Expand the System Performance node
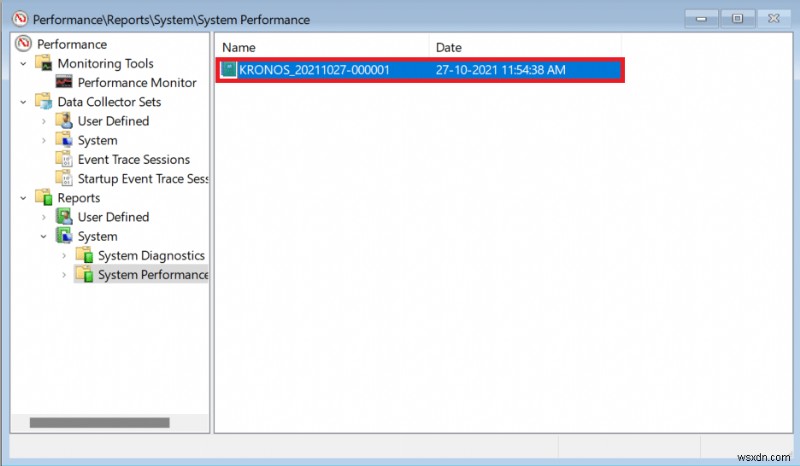The image size is (800, 466). pos(64,275)
